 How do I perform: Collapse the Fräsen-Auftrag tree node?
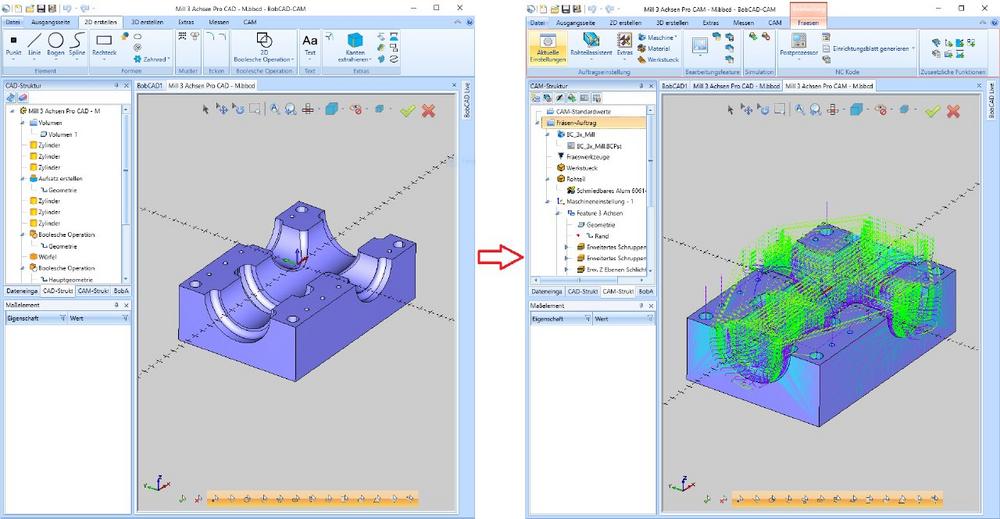537,121
